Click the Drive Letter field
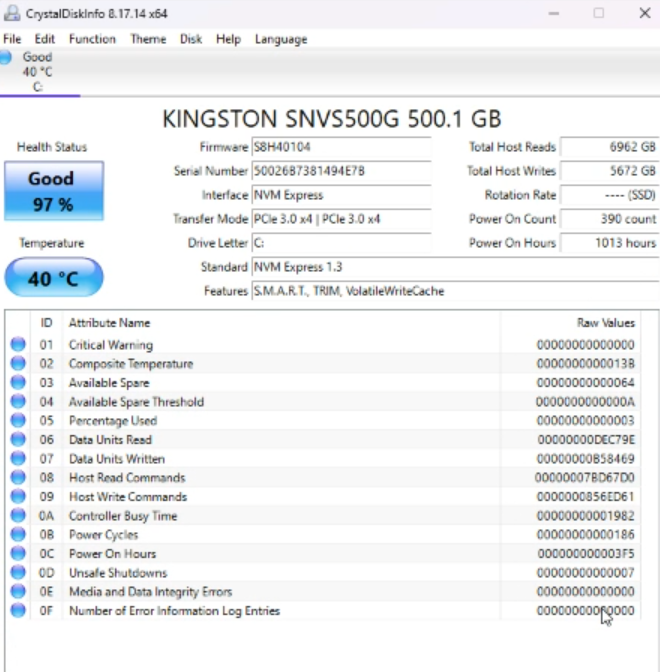660x672 pixels. [x=342, y=243]
